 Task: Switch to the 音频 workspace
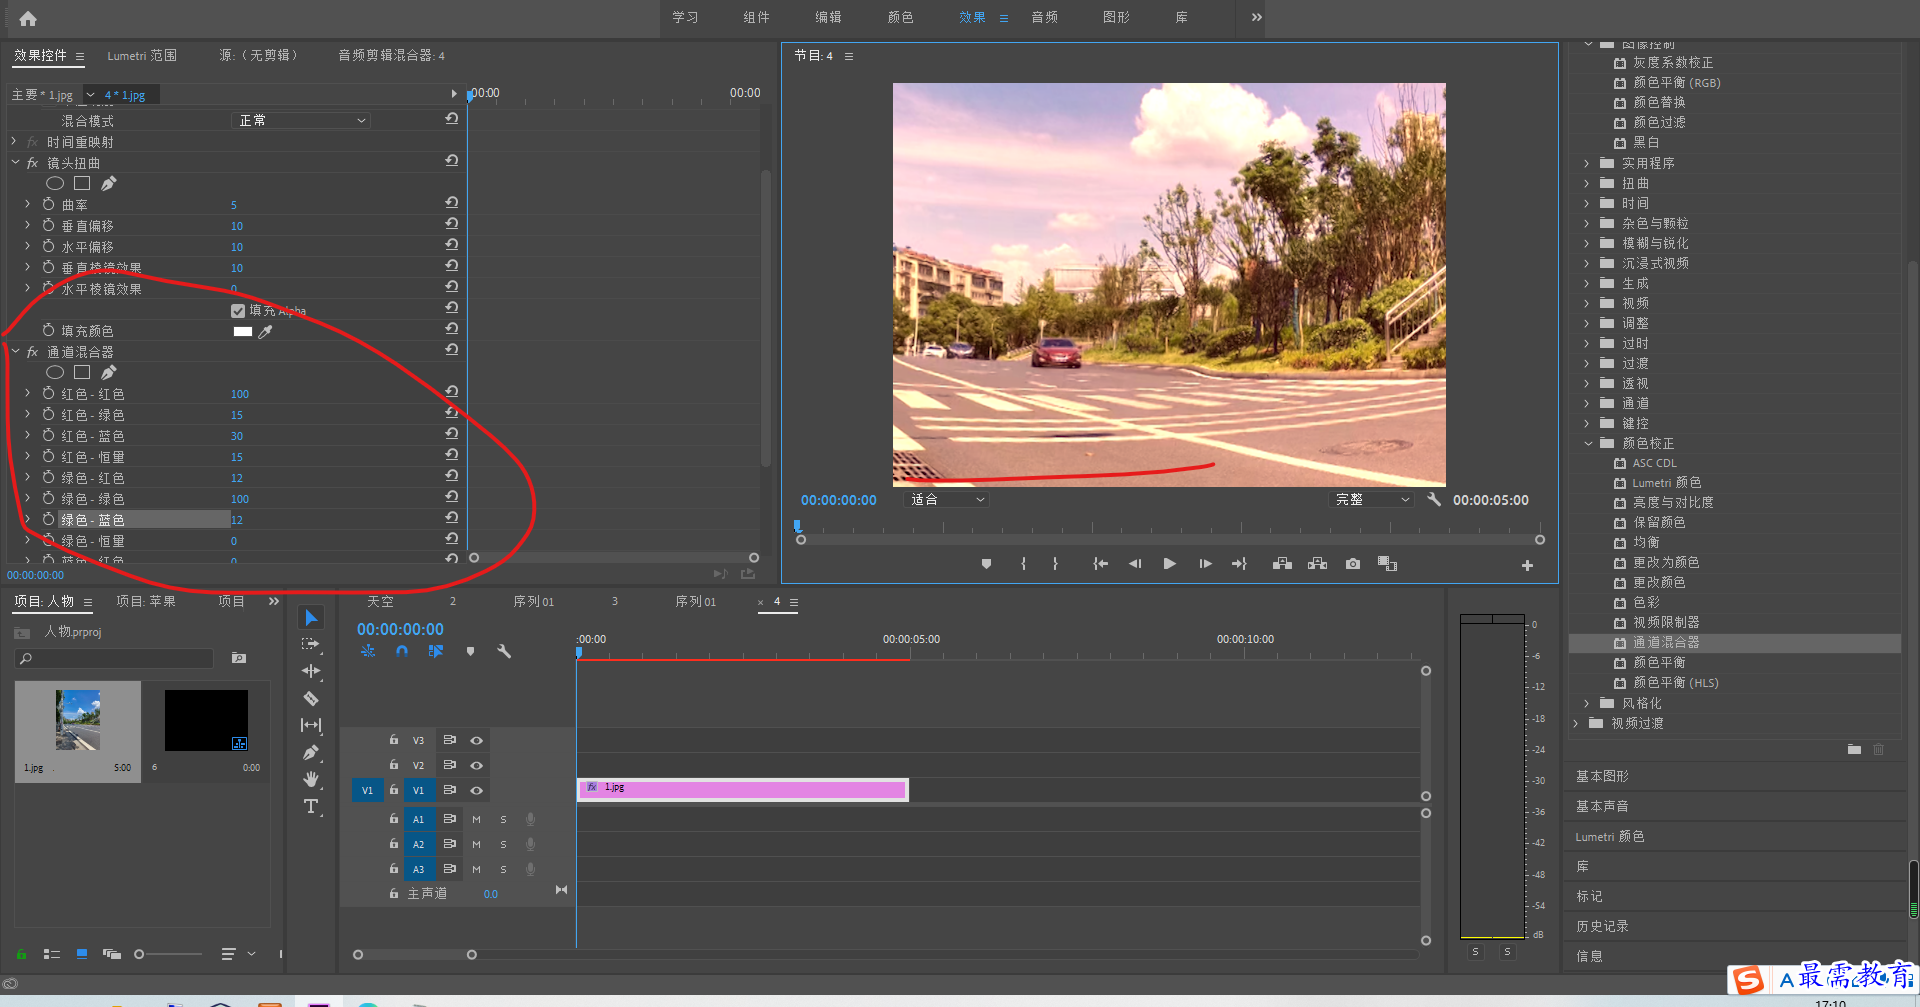(x=1044, y=17)
